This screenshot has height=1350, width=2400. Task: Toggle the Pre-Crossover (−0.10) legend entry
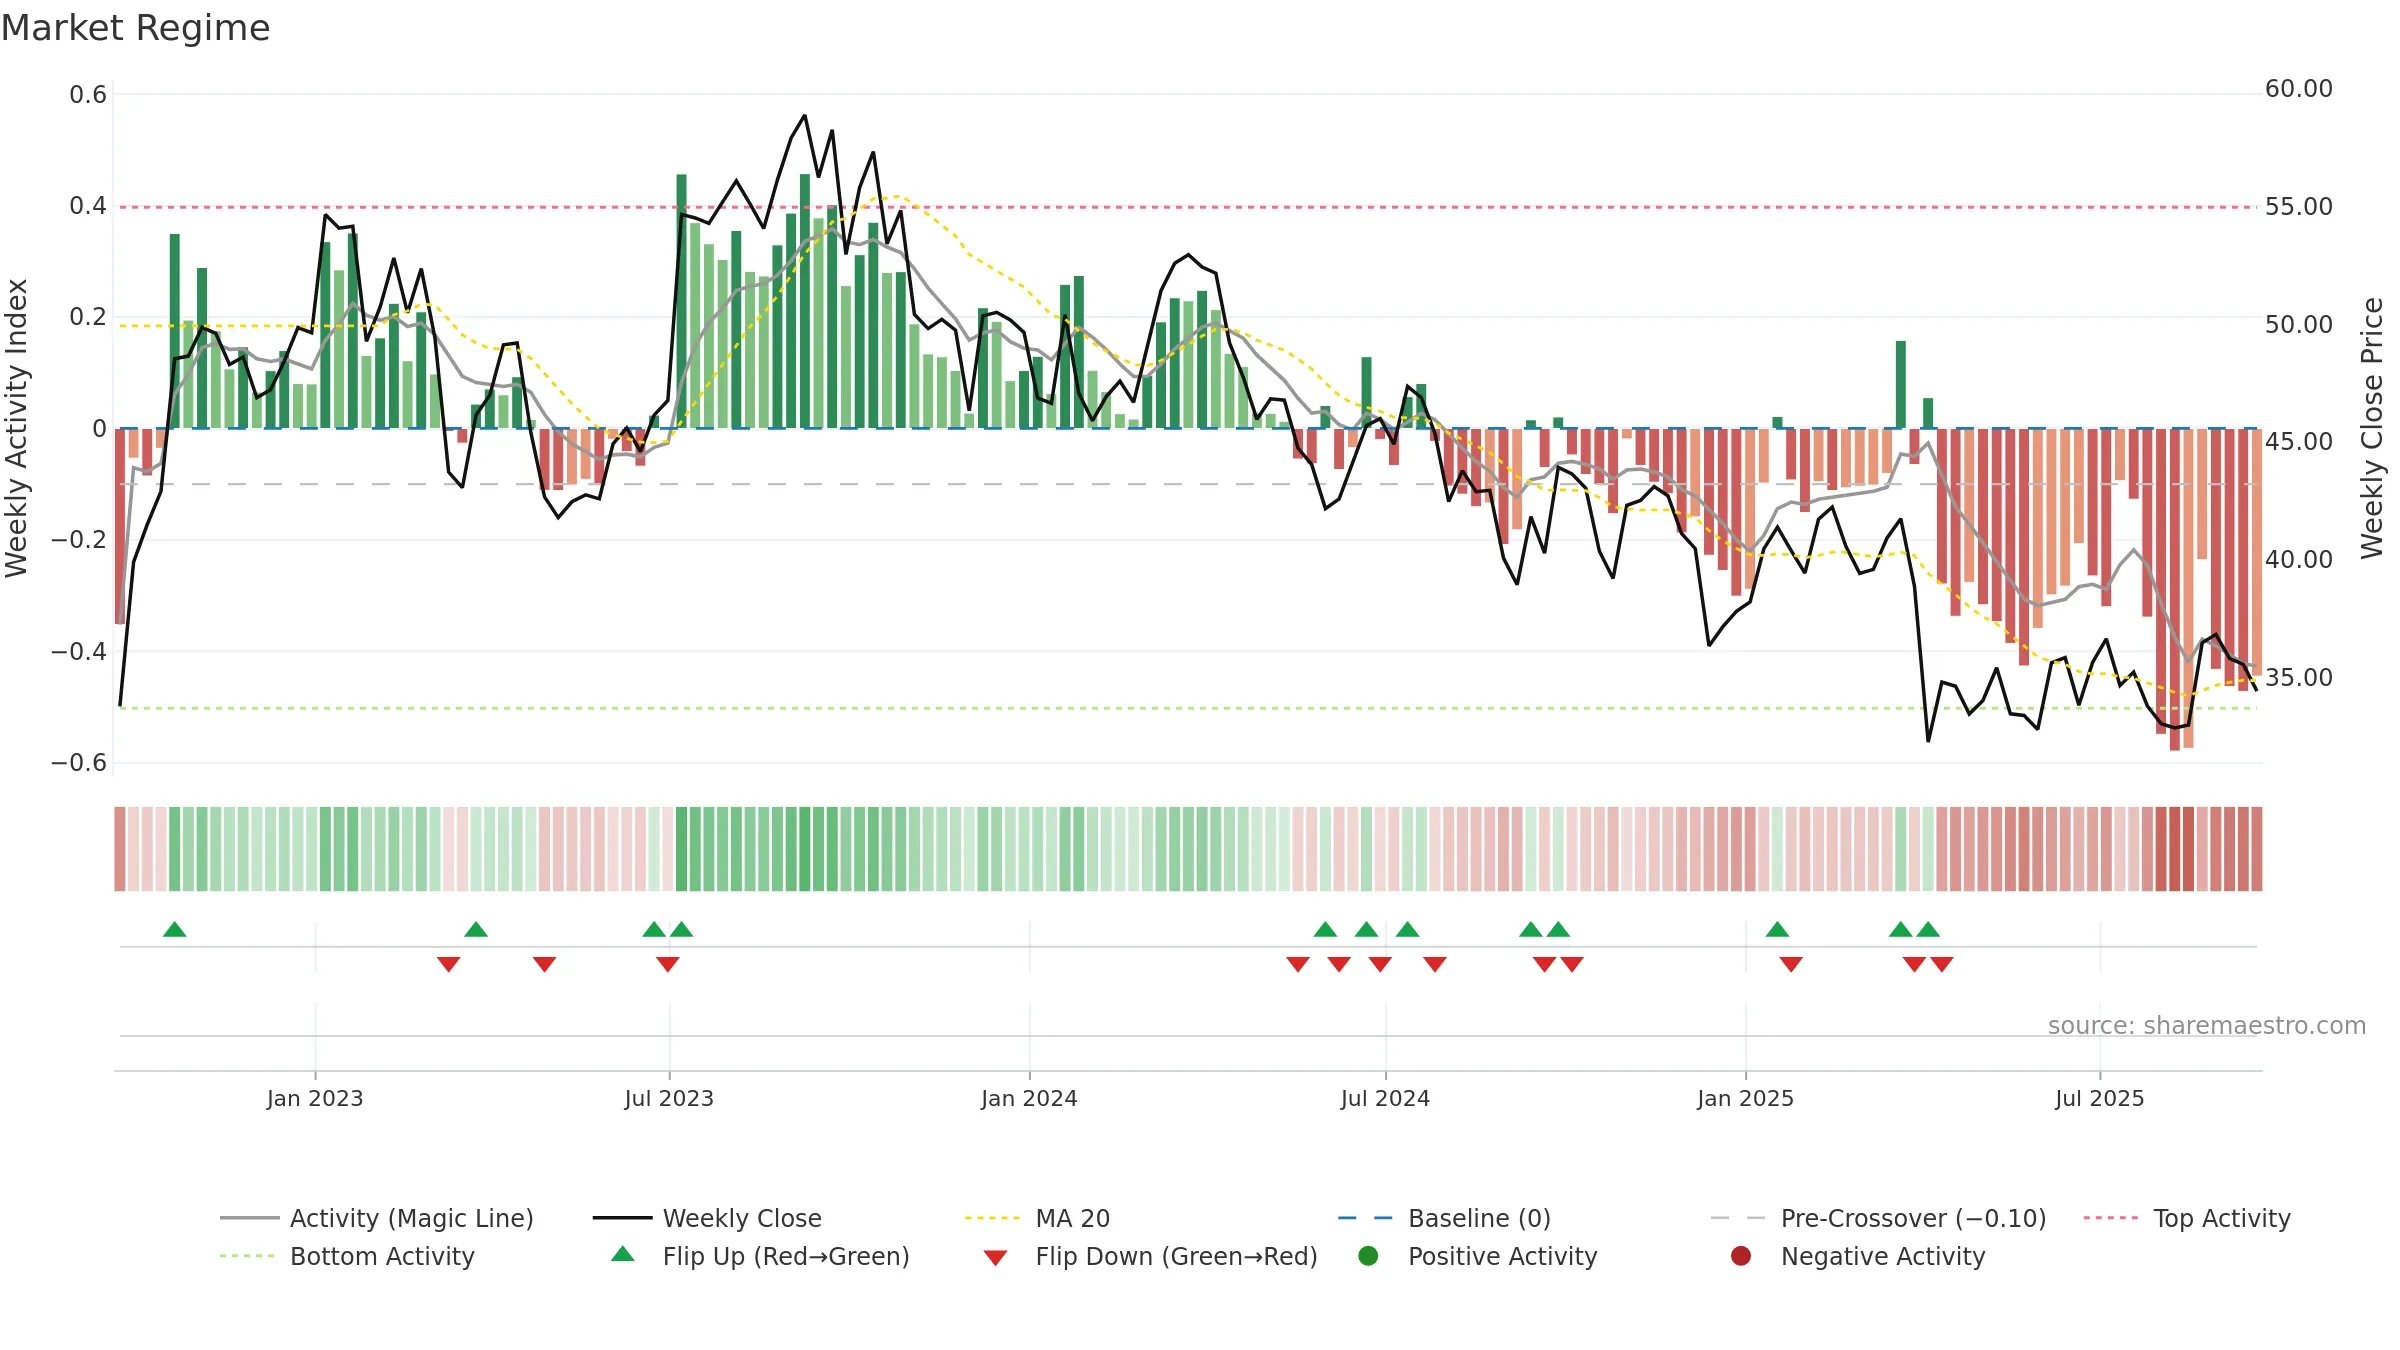point(1878,1218)
